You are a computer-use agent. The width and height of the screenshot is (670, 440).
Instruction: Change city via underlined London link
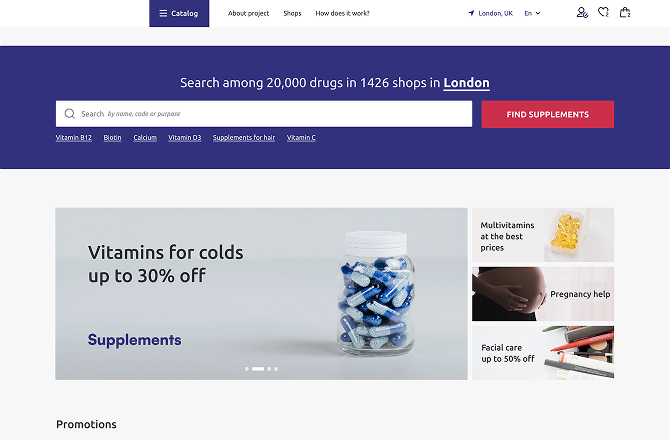pos(466,82)
